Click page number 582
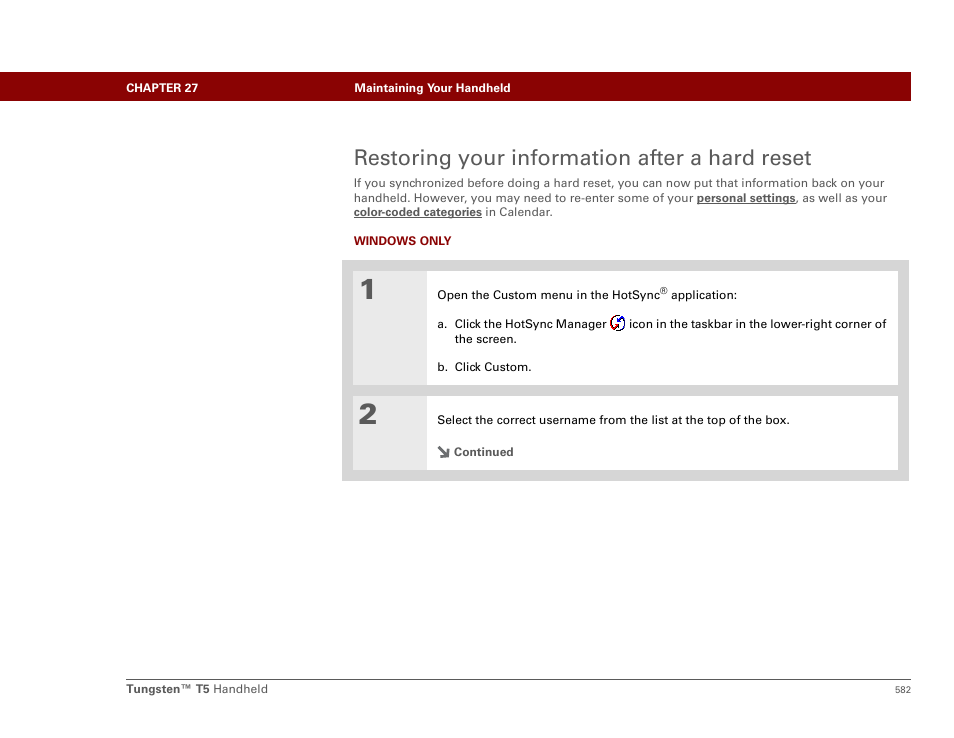This screenshot has width=954, height=738. click(x=902, y=690)
